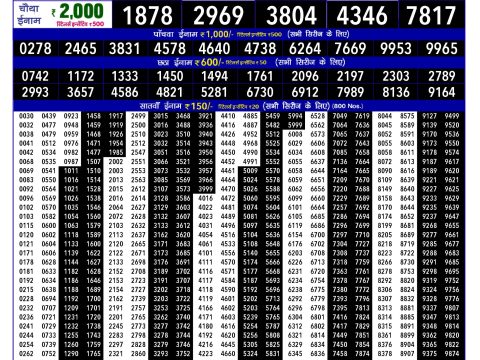Select sixth prize number 2993
480x360 pixels.
pos(35,92)
